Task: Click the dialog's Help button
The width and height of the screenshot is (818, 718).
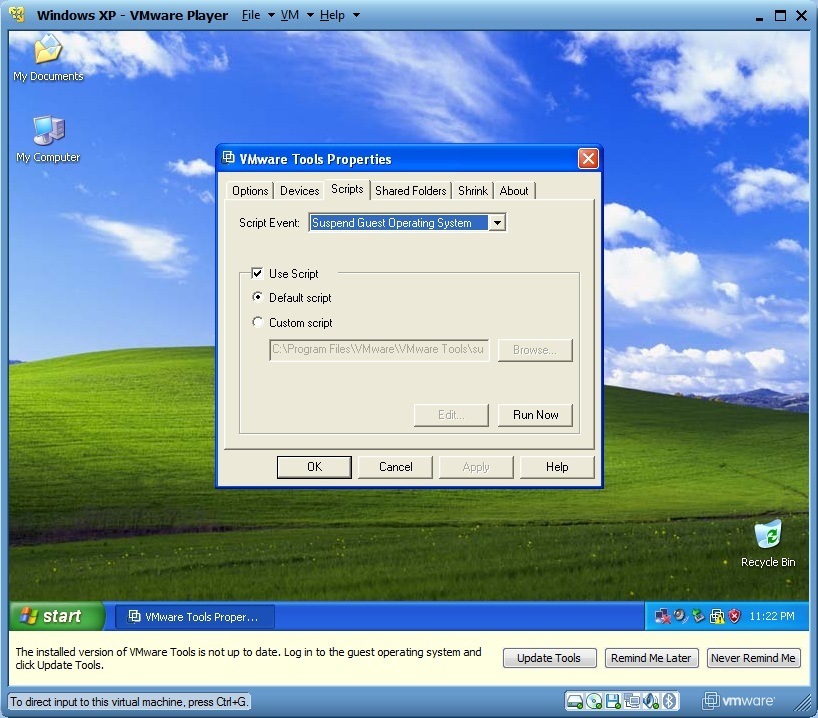Action: coord(557,467)
